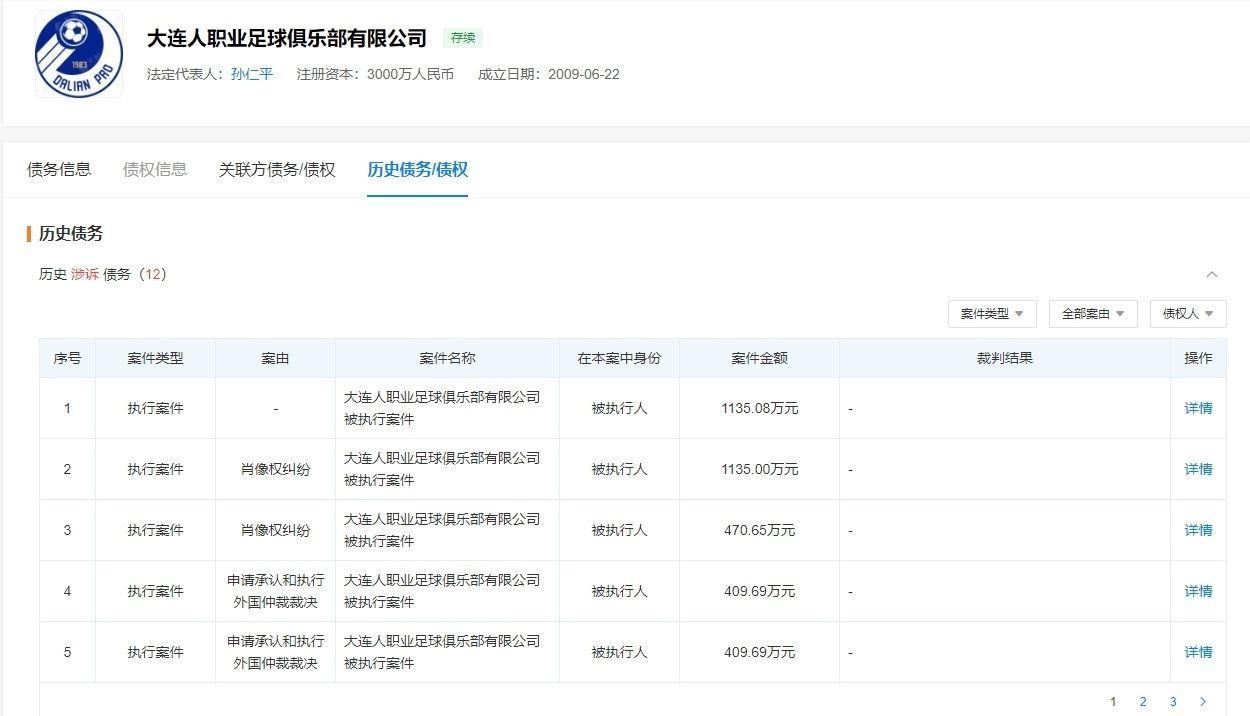Click 肖像权纠纷 cause in row 3

click(x=275, y=530)
